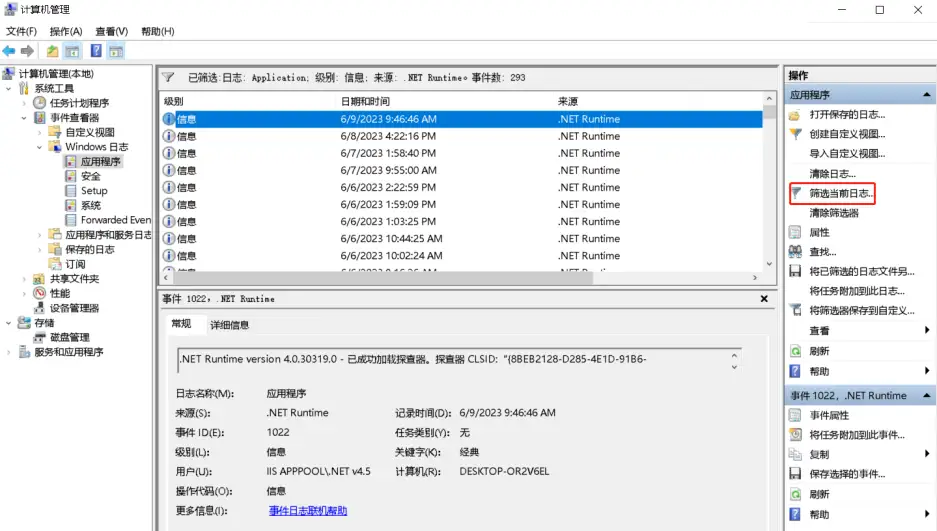Image resolution: width=937 pixels, height=531 pixels.
Task: Click Filter Current Log funnel icon
Action: [x=796, y=193]
